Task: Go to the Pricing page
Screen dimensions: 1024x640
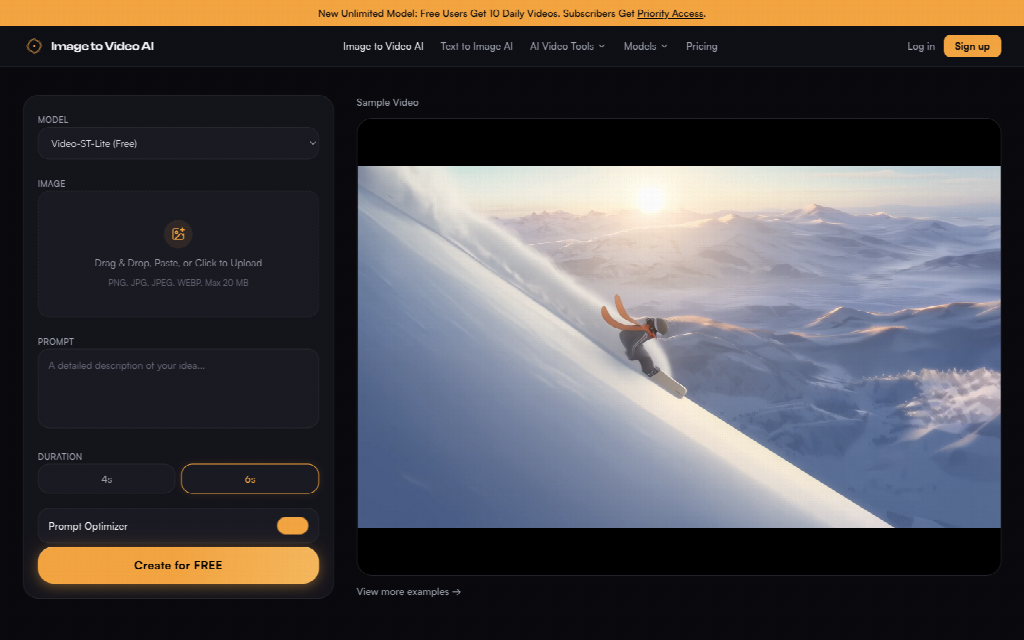Action: tap(701, 46)
